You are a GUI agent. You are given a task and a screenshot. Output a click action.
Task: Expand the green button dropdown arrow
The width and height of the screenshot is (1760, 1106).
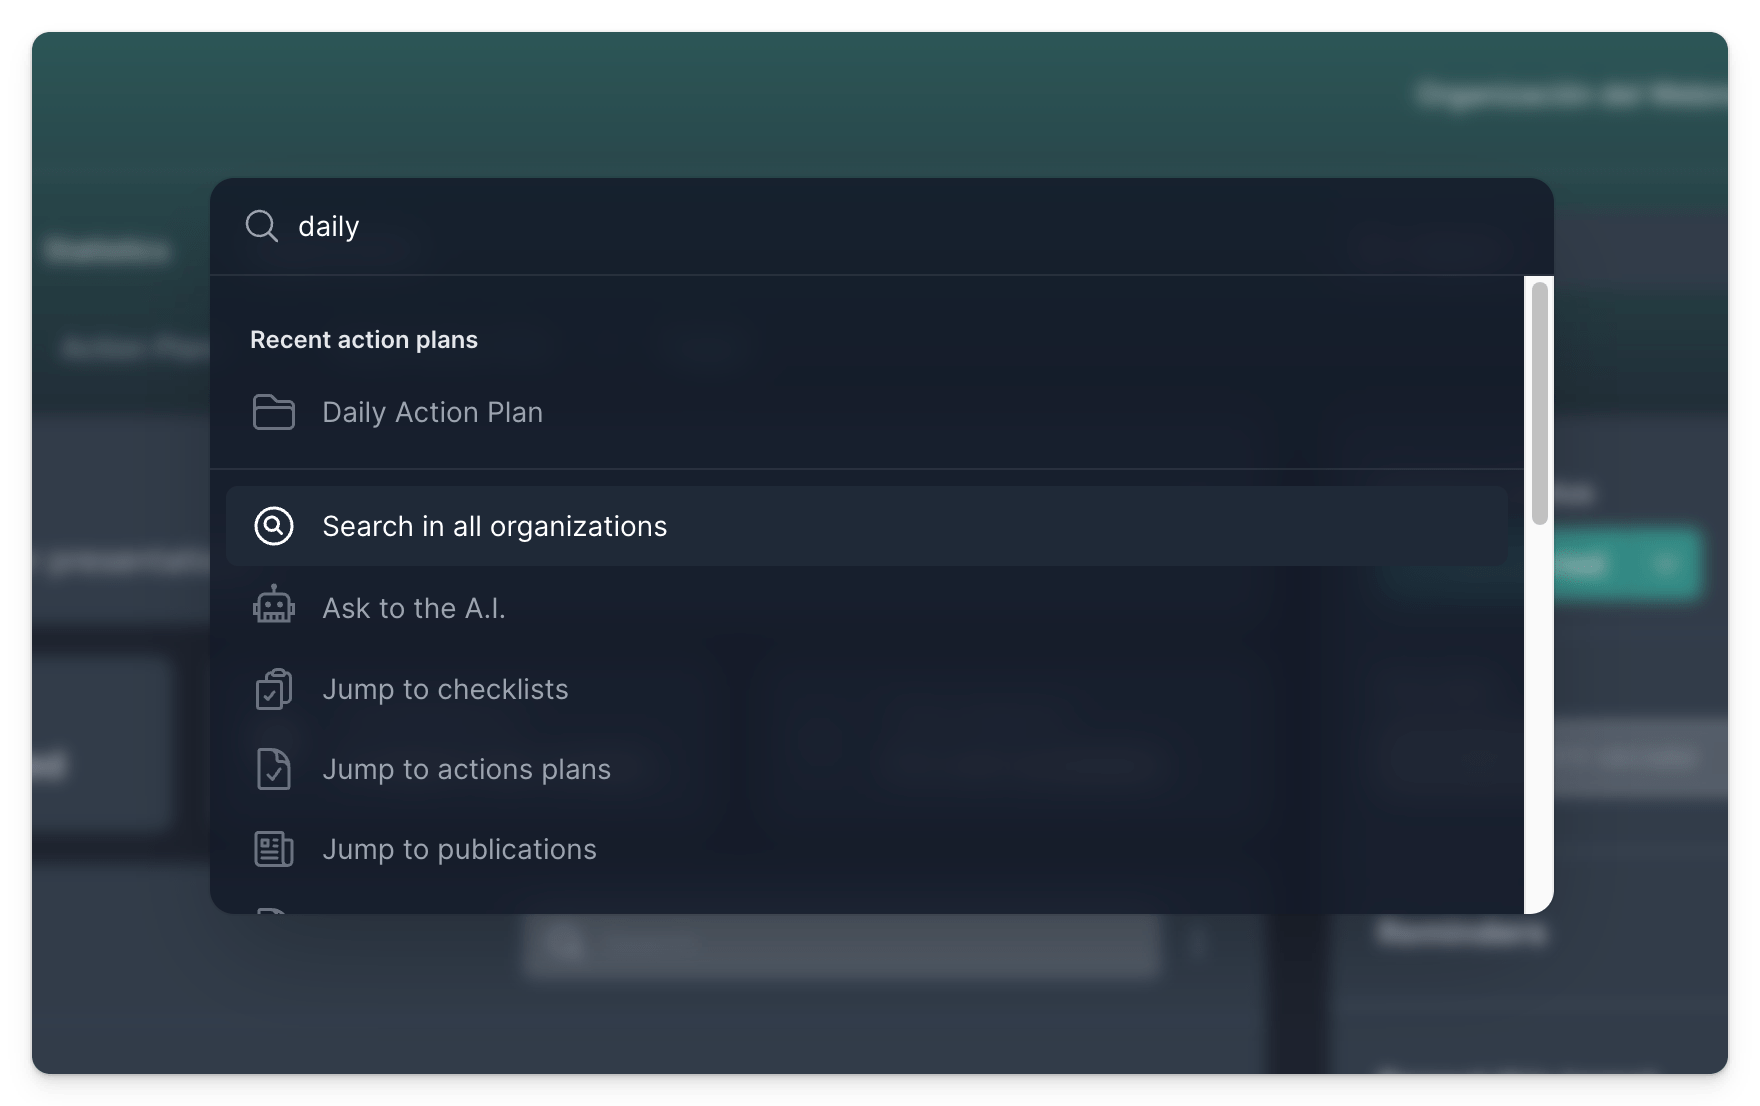tap(1665, 565)
